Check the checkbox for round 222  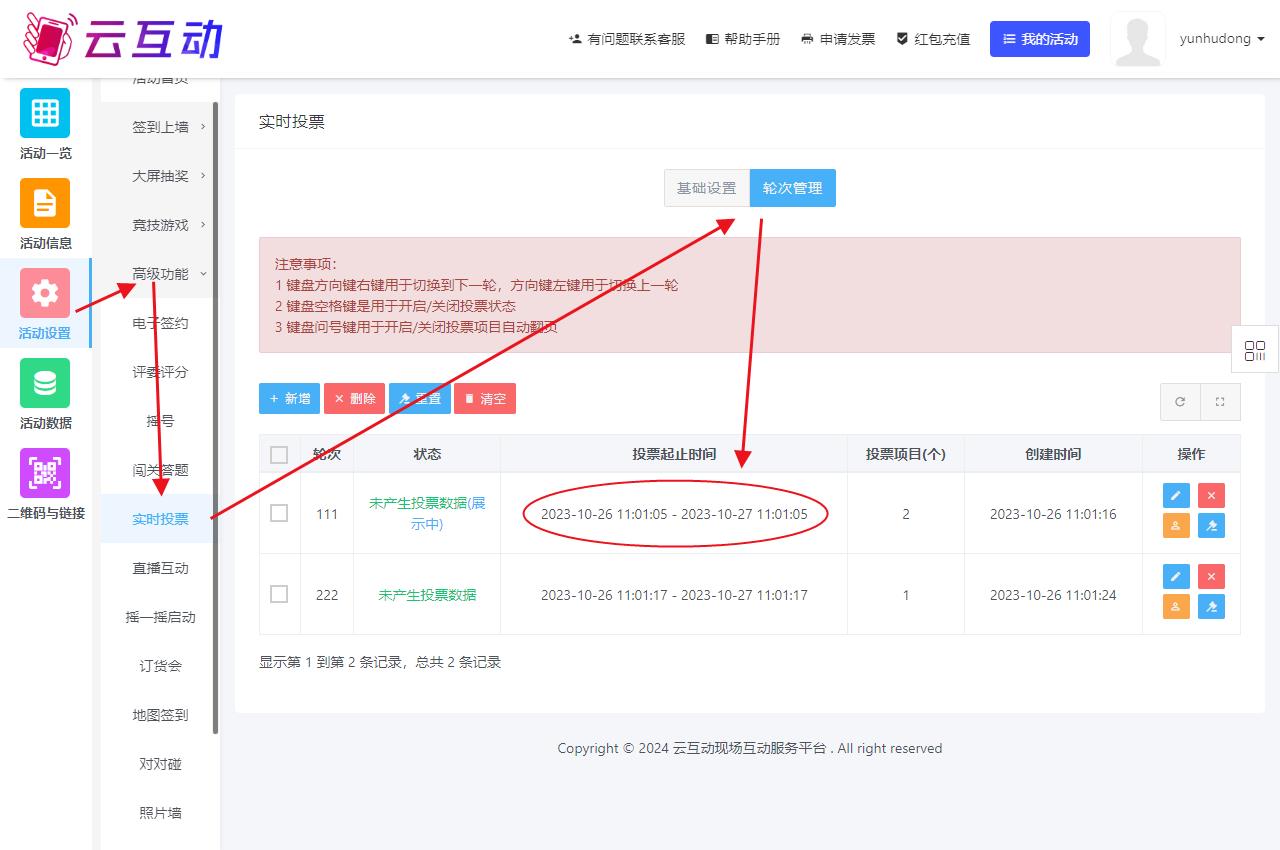[279, 594]
